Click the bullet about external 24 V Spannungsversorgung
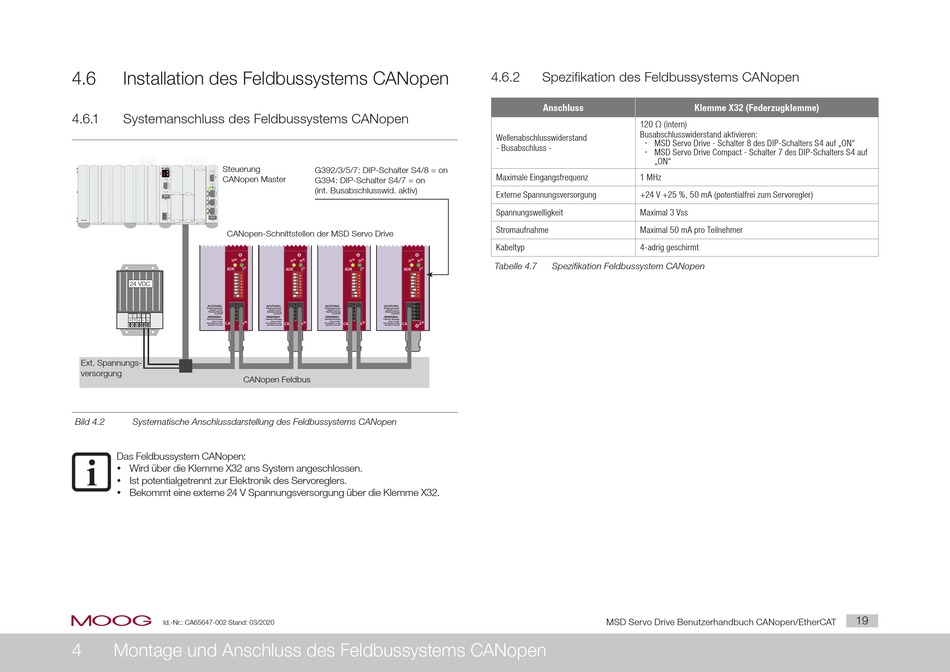 [284, 493]
